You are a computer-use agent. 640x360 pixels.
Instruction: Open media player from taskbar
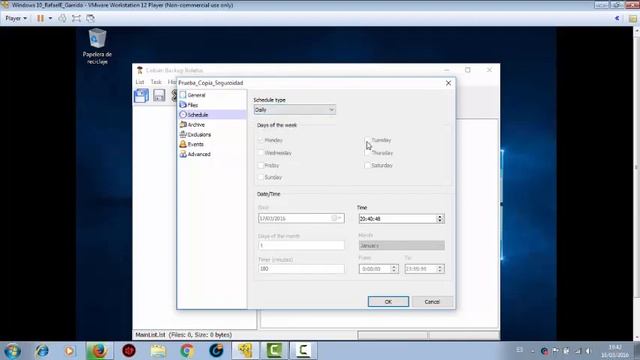69,351
